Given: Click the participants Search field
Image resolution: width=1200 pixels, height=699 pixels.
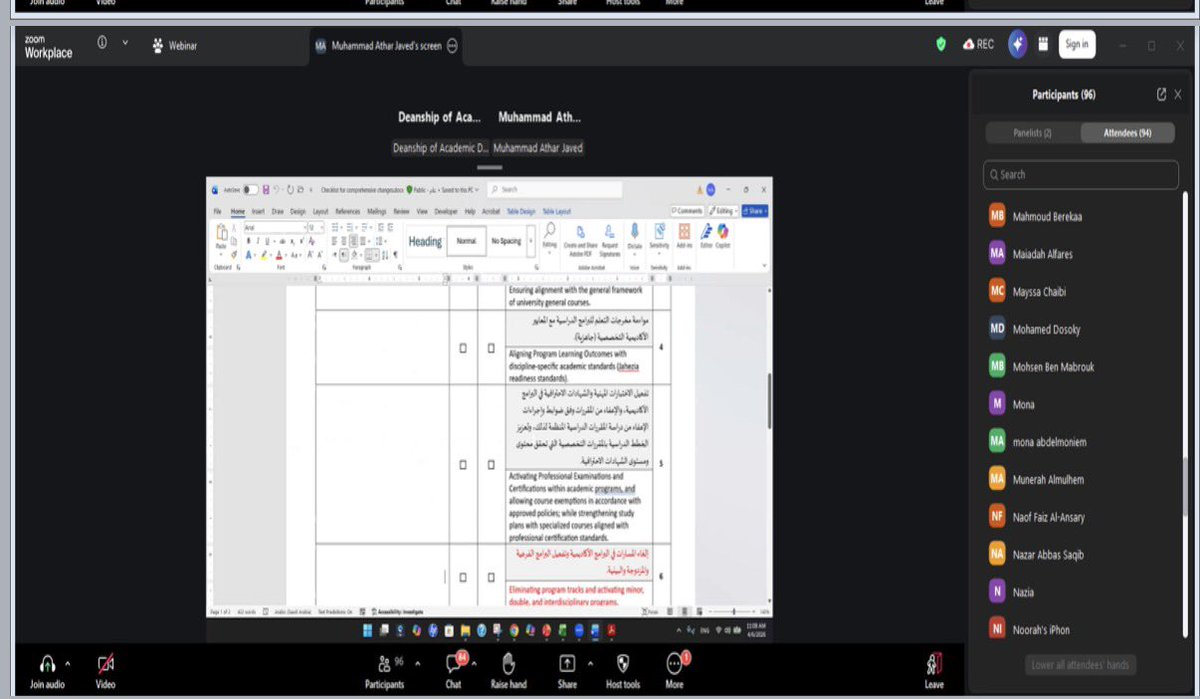Looking at the screenshot, I should [1081, 174].
